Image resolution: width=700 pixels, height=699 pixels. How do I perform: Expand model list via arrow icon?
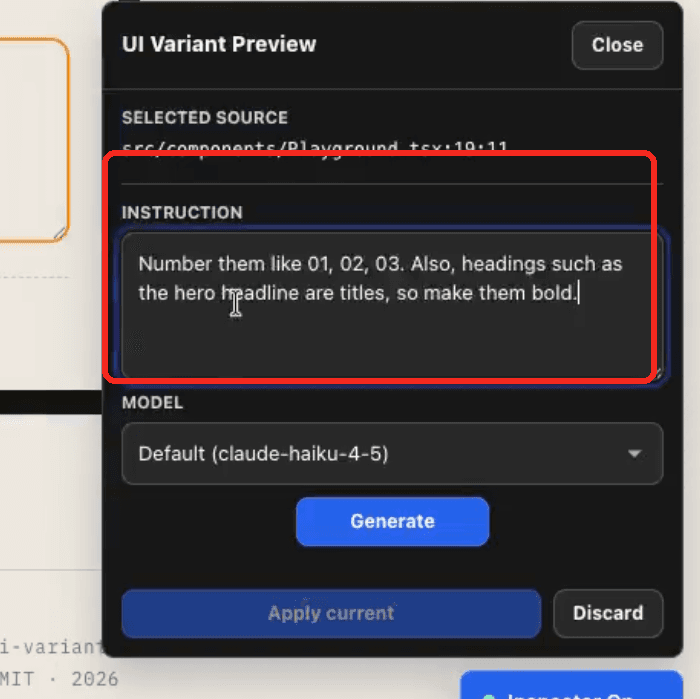point(634,454)
